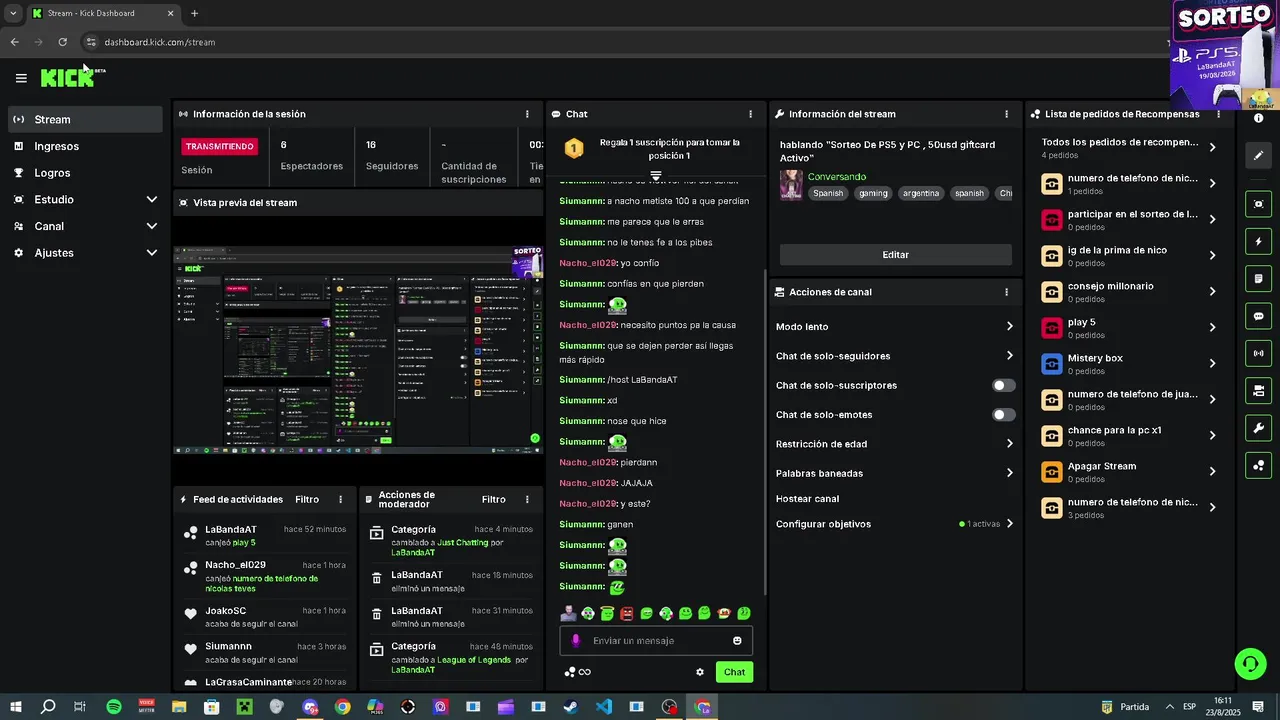This screenshot has height=720, width=1280.
Task: Open consejo millonario reward requests
Action: click(1129, 291)
